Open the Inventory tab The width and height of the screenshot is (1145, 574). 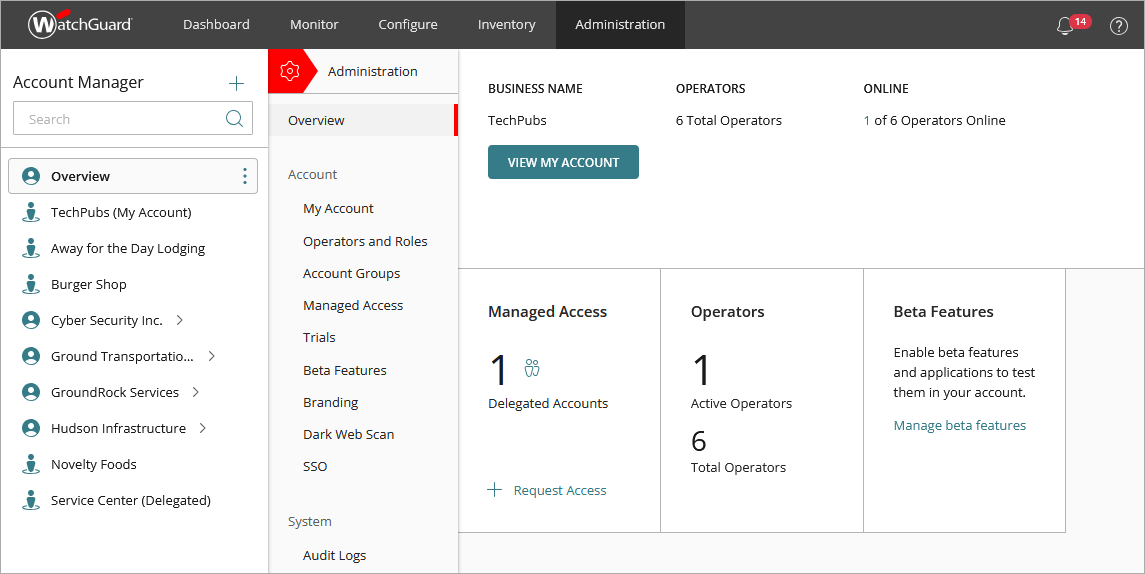(x=506, y=25)
